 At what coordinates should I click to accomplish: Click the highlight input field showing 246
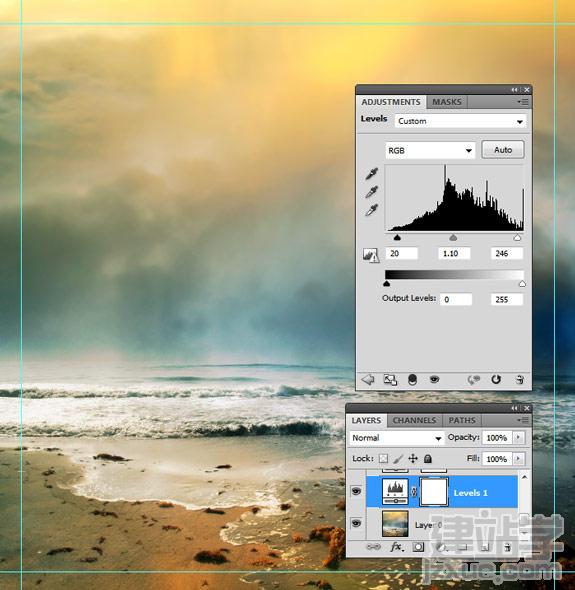coord(507,253)
